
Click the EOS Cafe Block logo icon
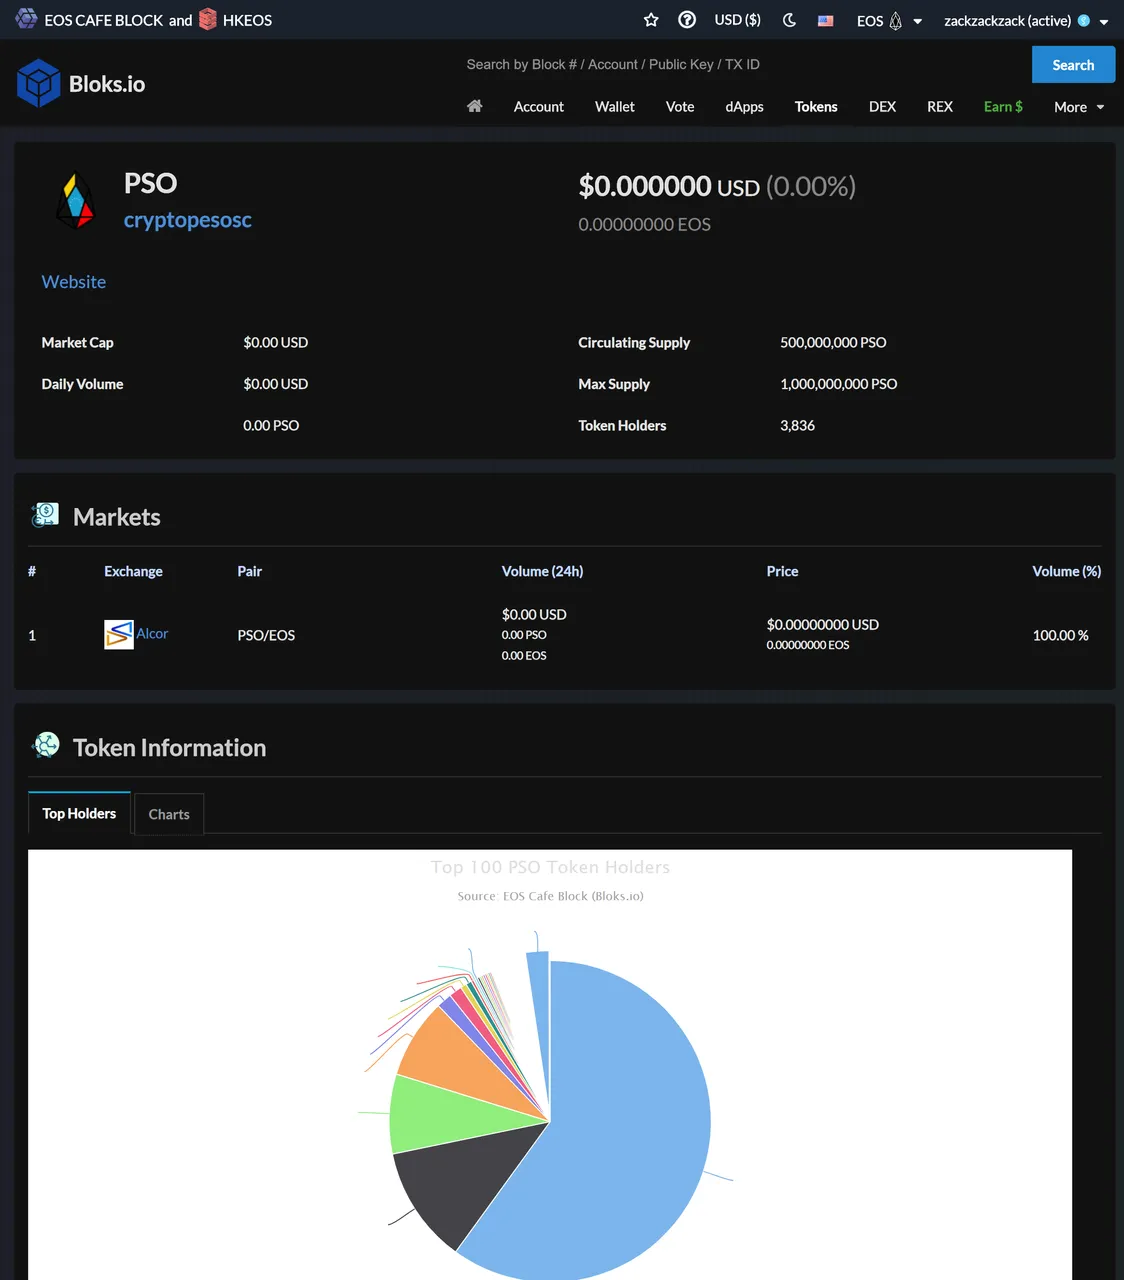coord(26,19)
